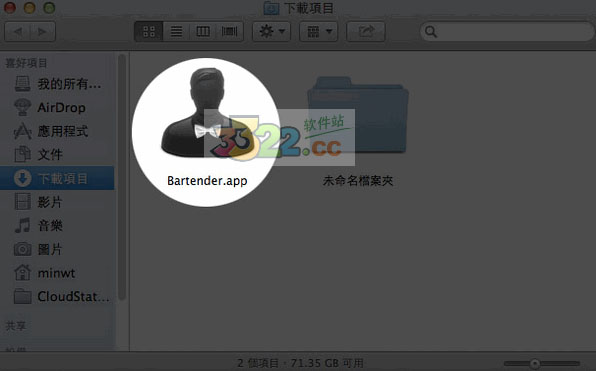The height and width of the screenshot is (371, 596).
Task: Open the minwt home folder
Action: (x=57, y=273)
